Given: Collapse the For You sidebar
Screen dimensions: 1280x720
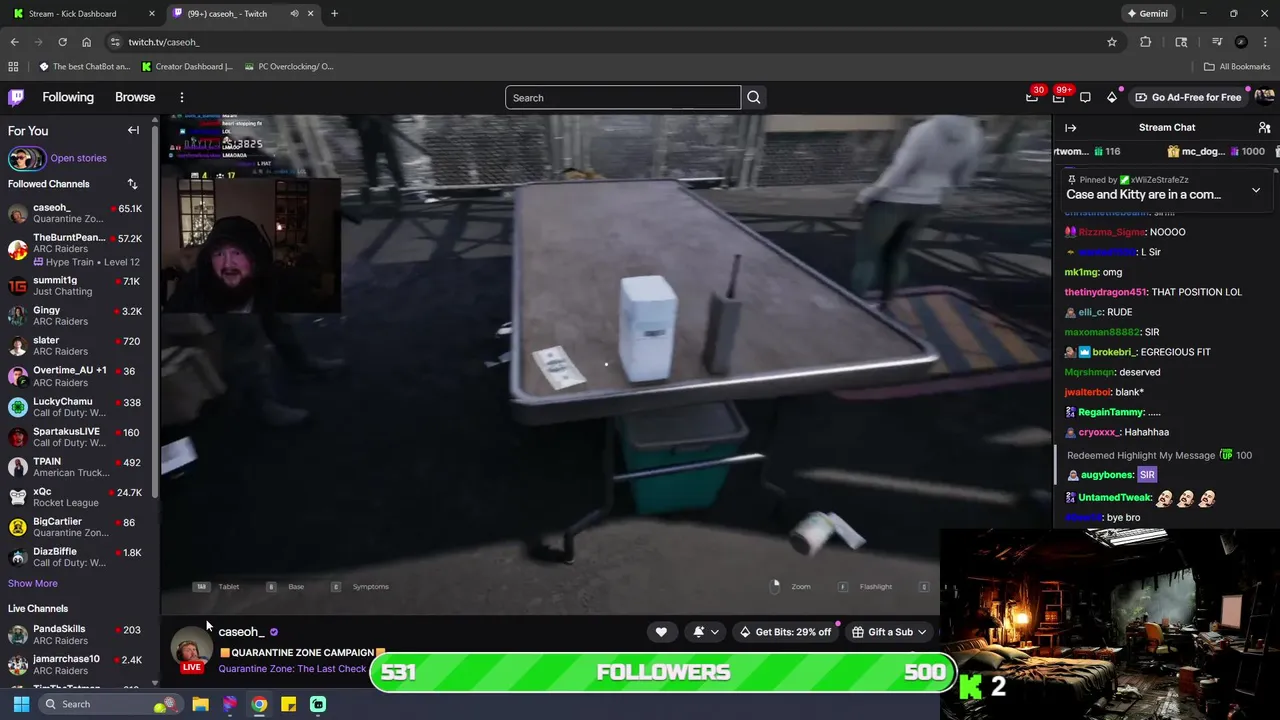Looking at the screenshot, I should click(133, 130).
